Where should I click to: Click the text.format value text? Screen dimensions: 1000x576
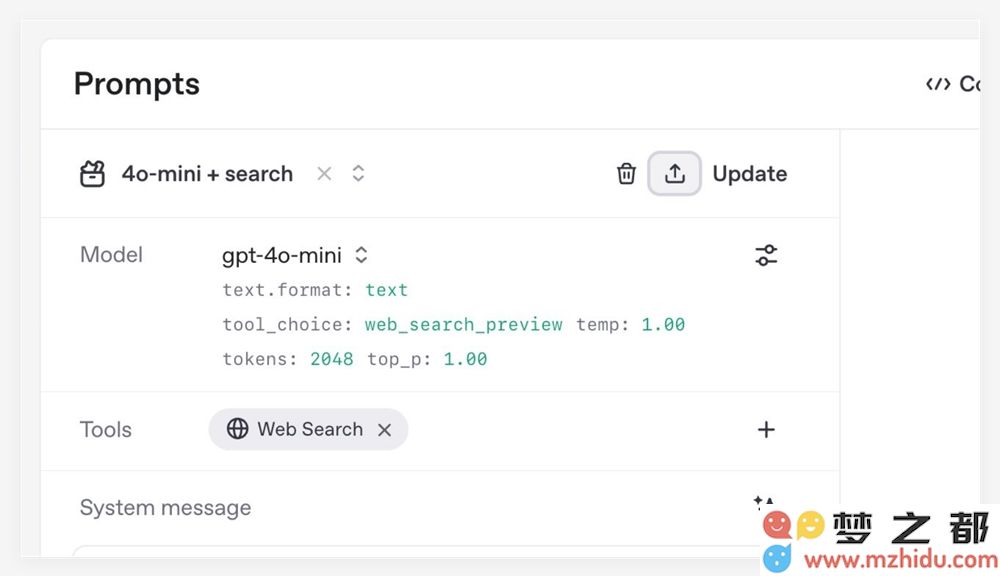tap(386, 290)
